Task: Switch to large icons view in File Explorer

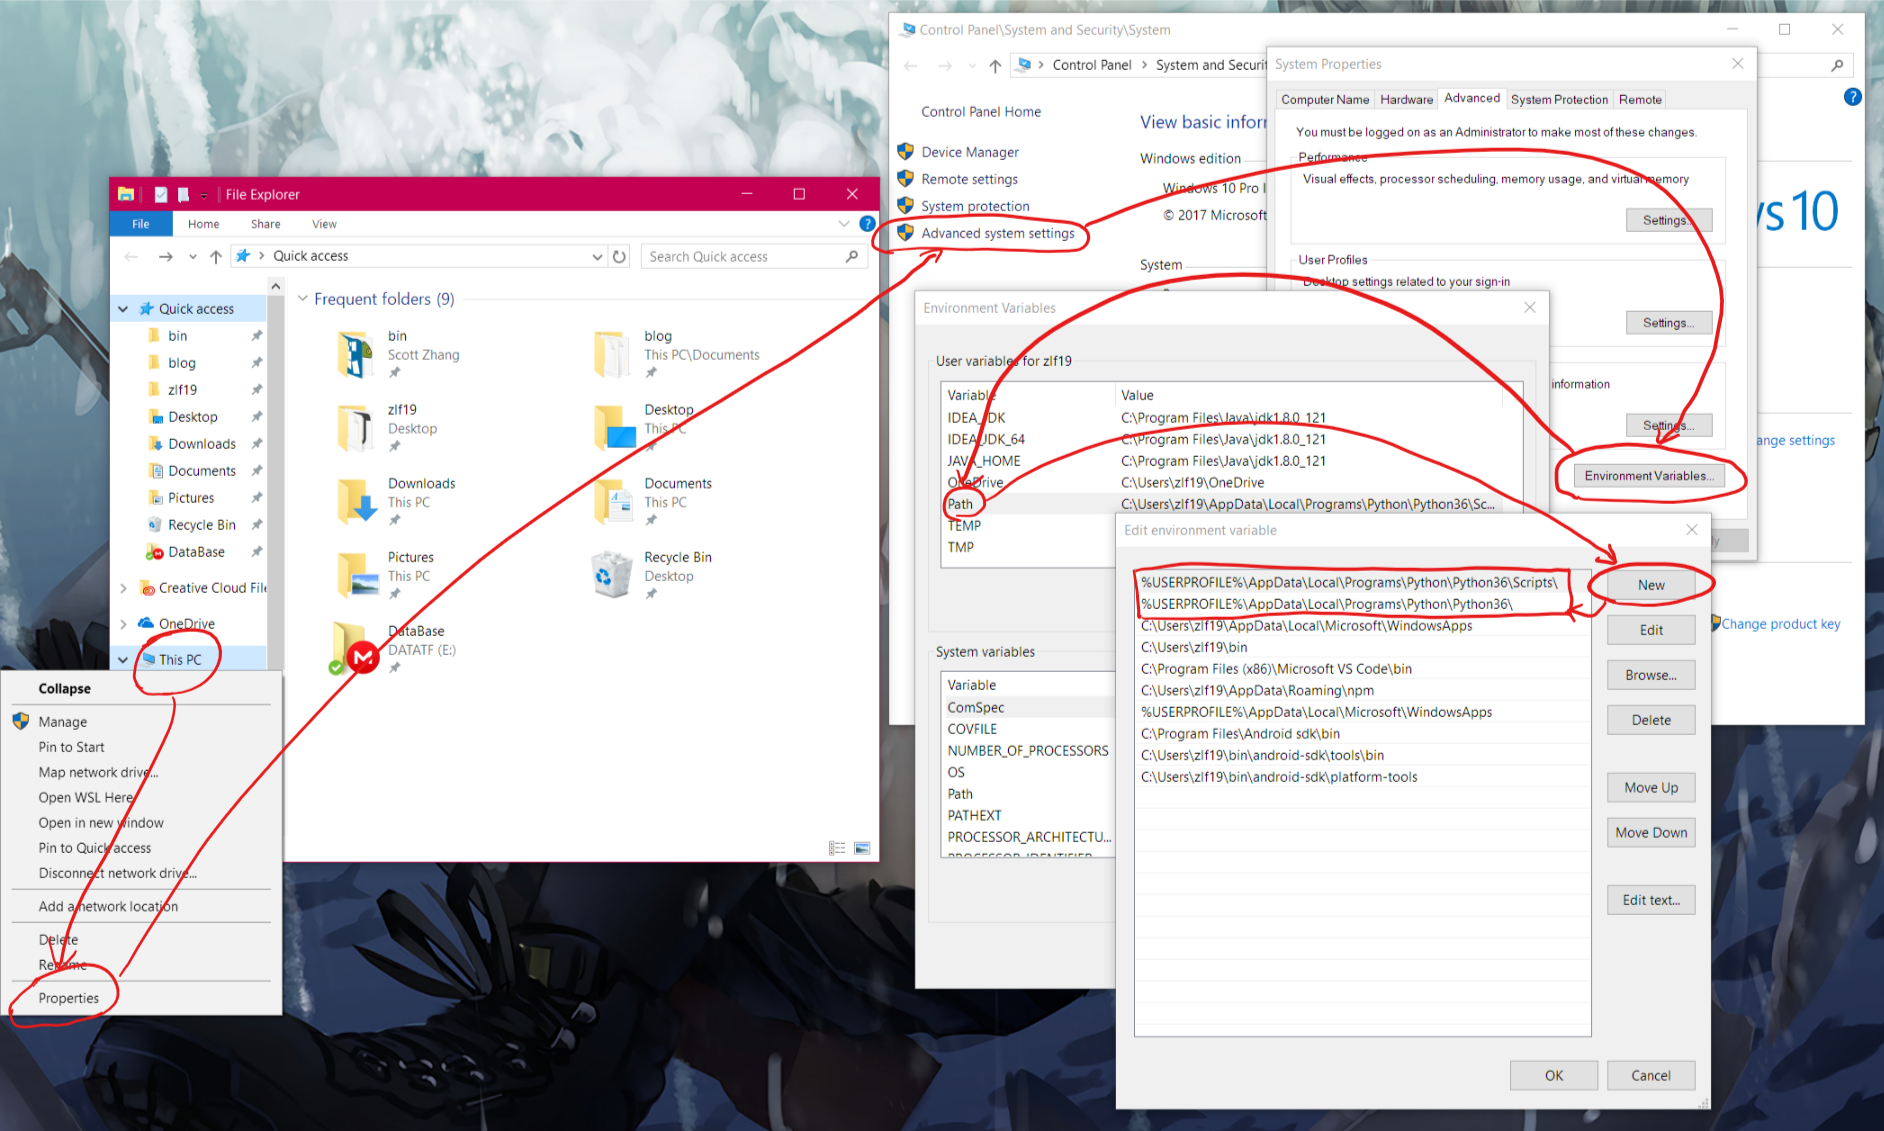Action: click(x=862, y=848)
